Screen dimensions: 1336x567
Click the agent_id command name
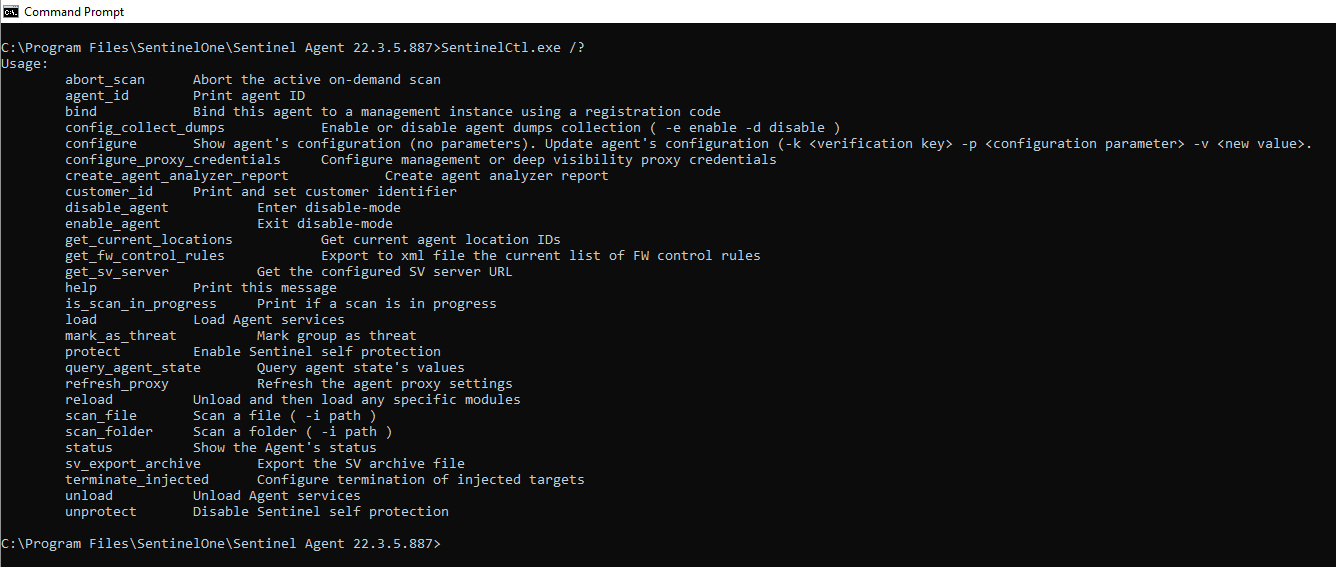point(97,96)
